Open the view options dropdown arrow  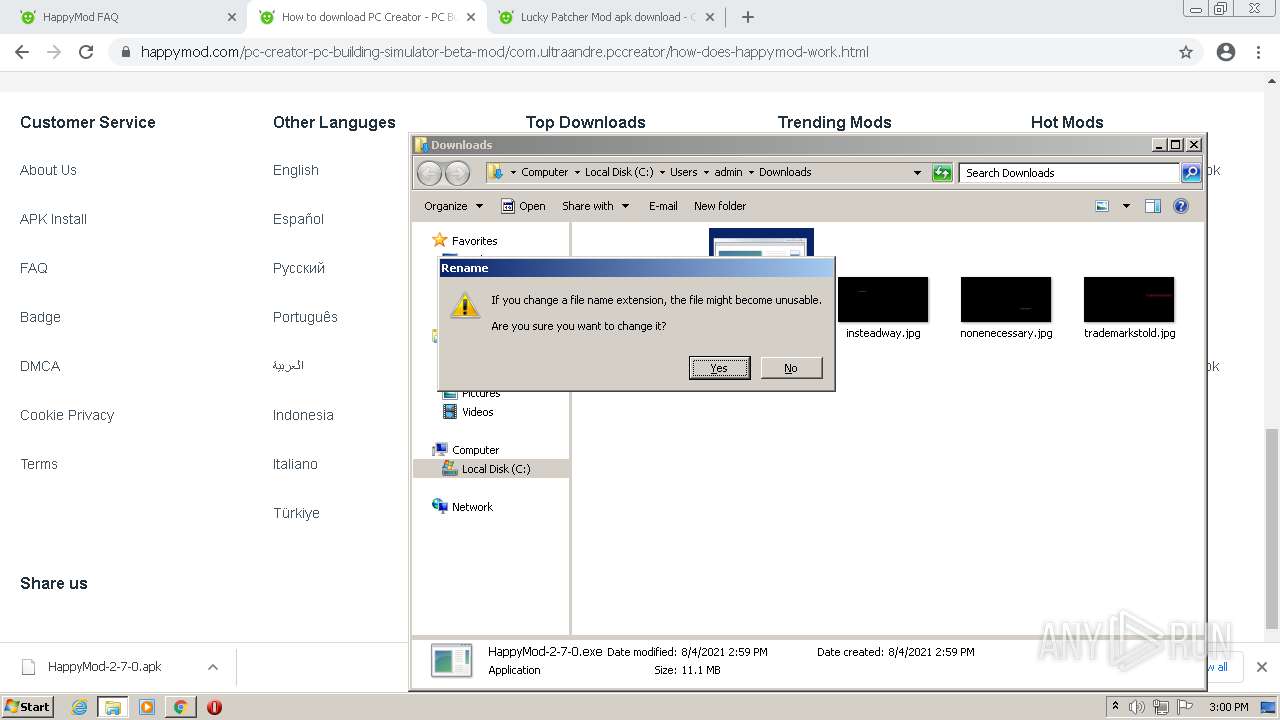(x=1126, y=206)
